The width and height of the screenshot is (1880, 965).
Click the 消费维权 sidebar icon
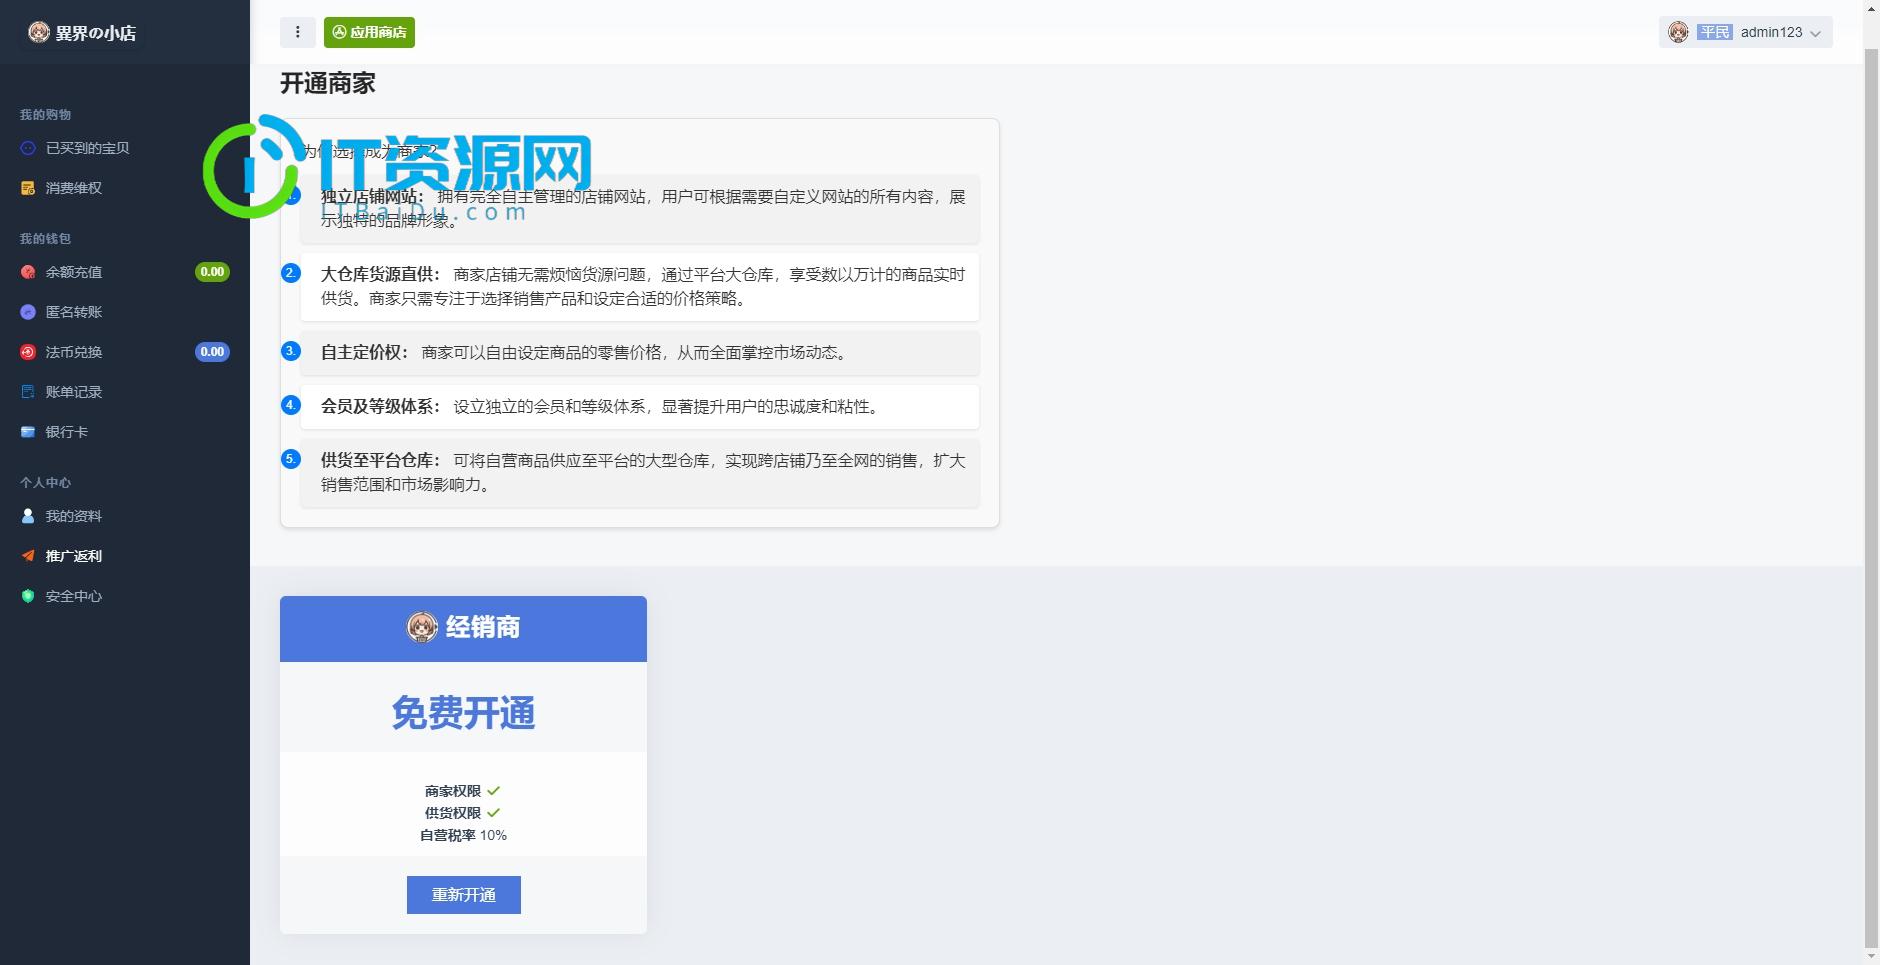pos(28,188)
